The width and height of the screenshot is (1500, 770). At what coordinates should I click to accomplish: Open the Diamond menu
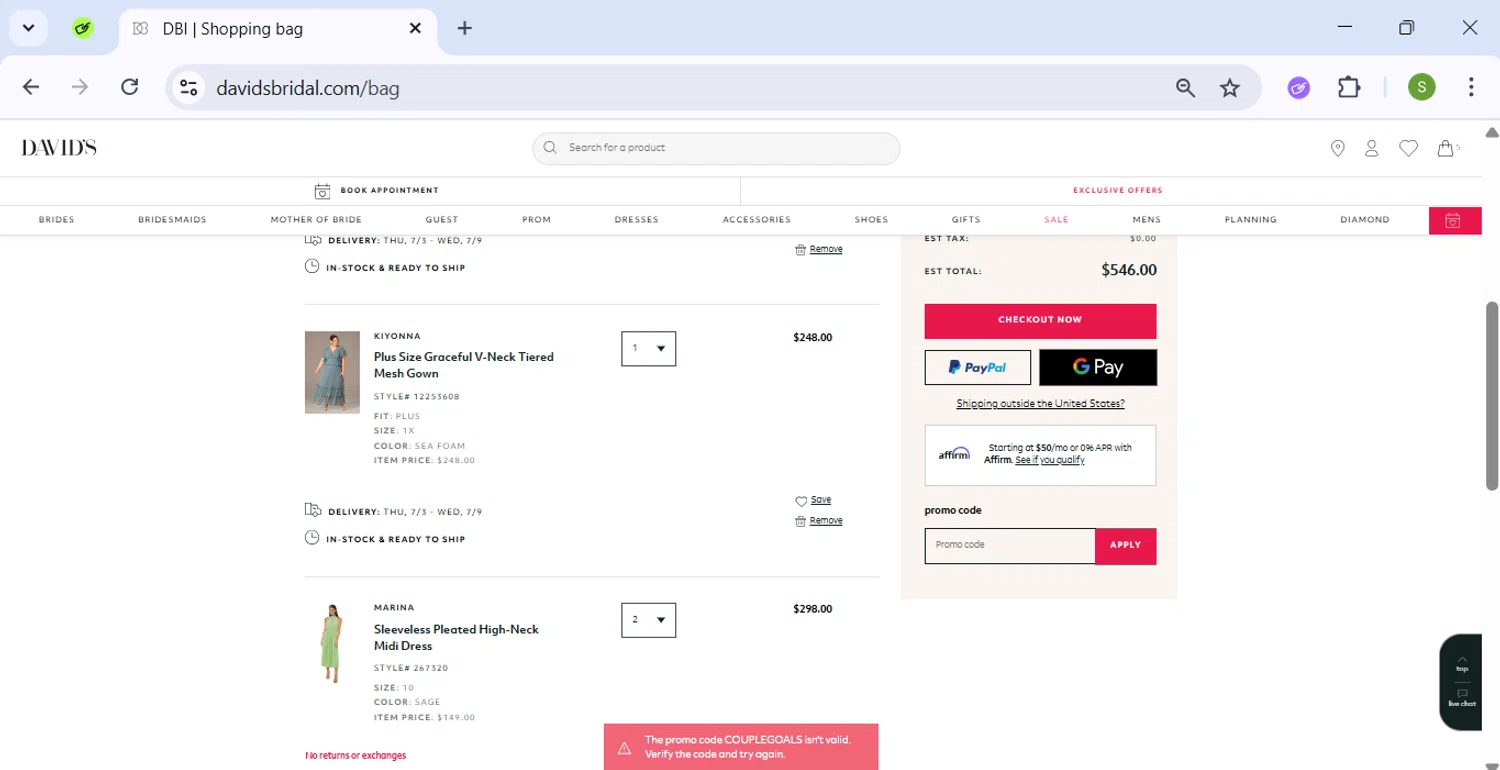[1365, 220]
